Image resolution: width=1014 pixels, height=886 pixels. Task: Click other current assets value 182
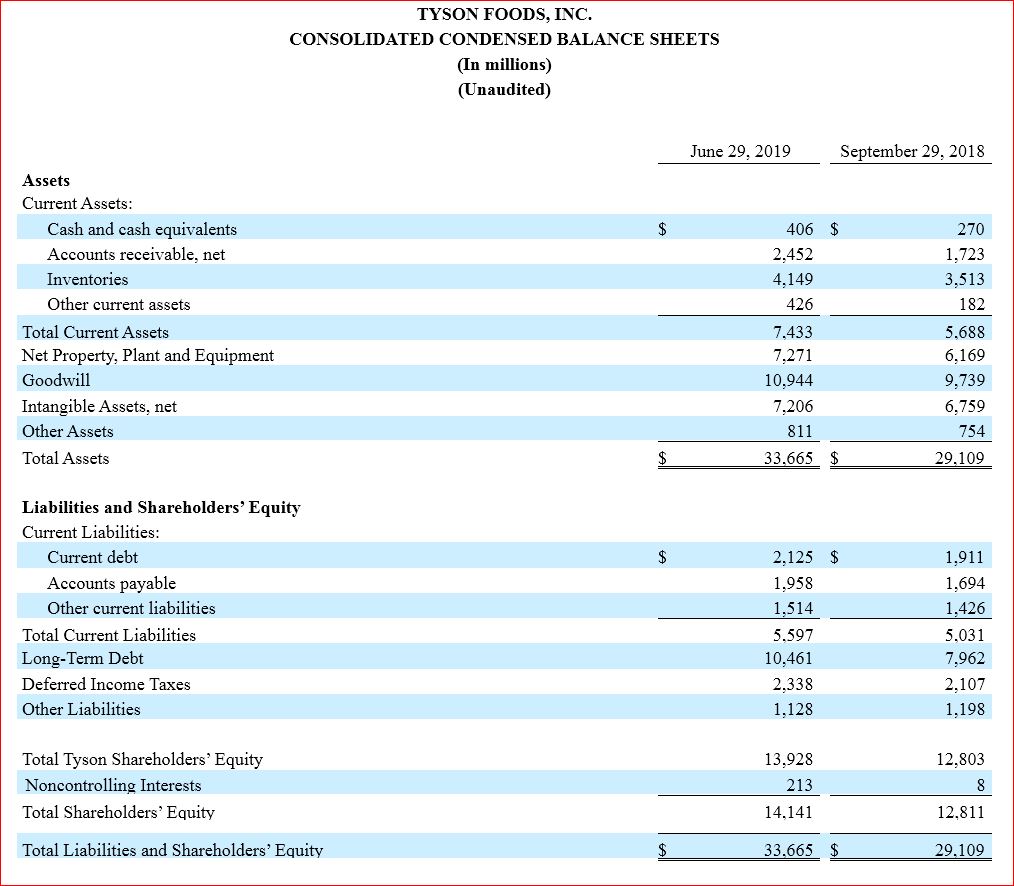click(971, 305)
